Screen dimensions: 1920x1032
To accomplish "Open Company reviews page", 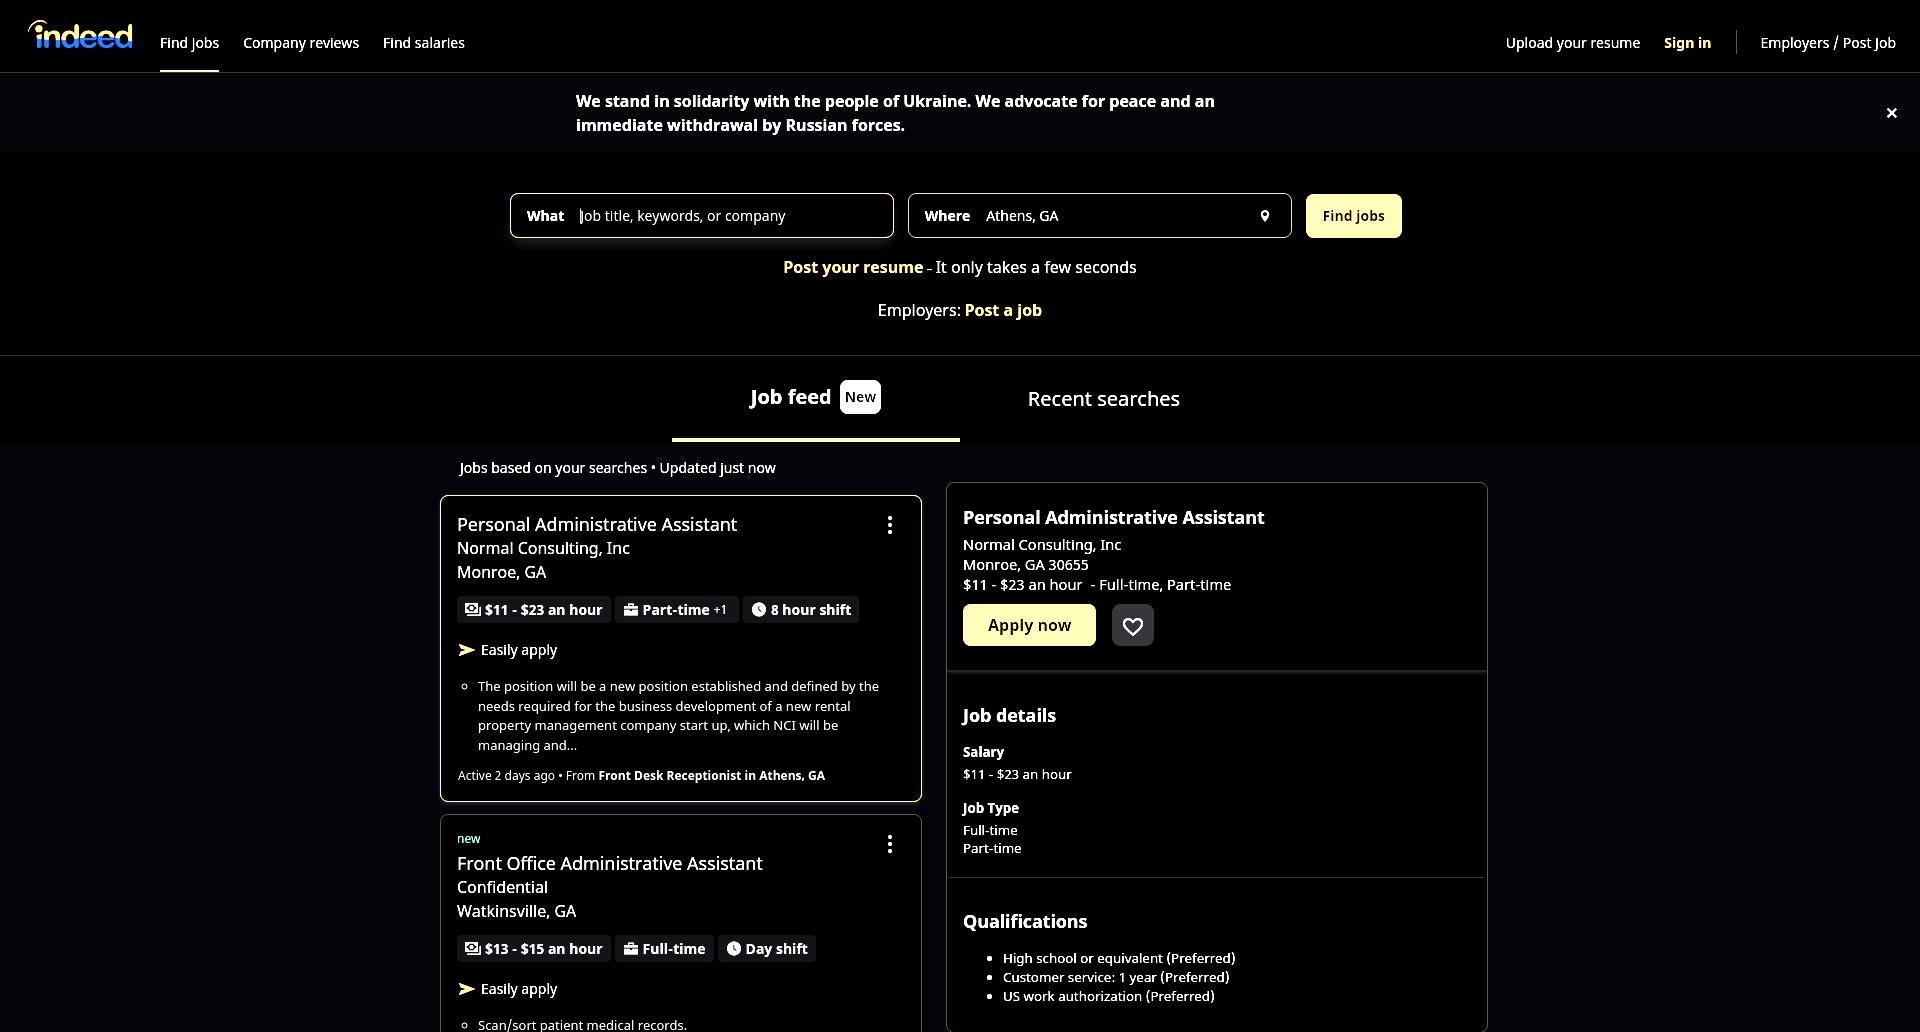I will coord(301,43).
